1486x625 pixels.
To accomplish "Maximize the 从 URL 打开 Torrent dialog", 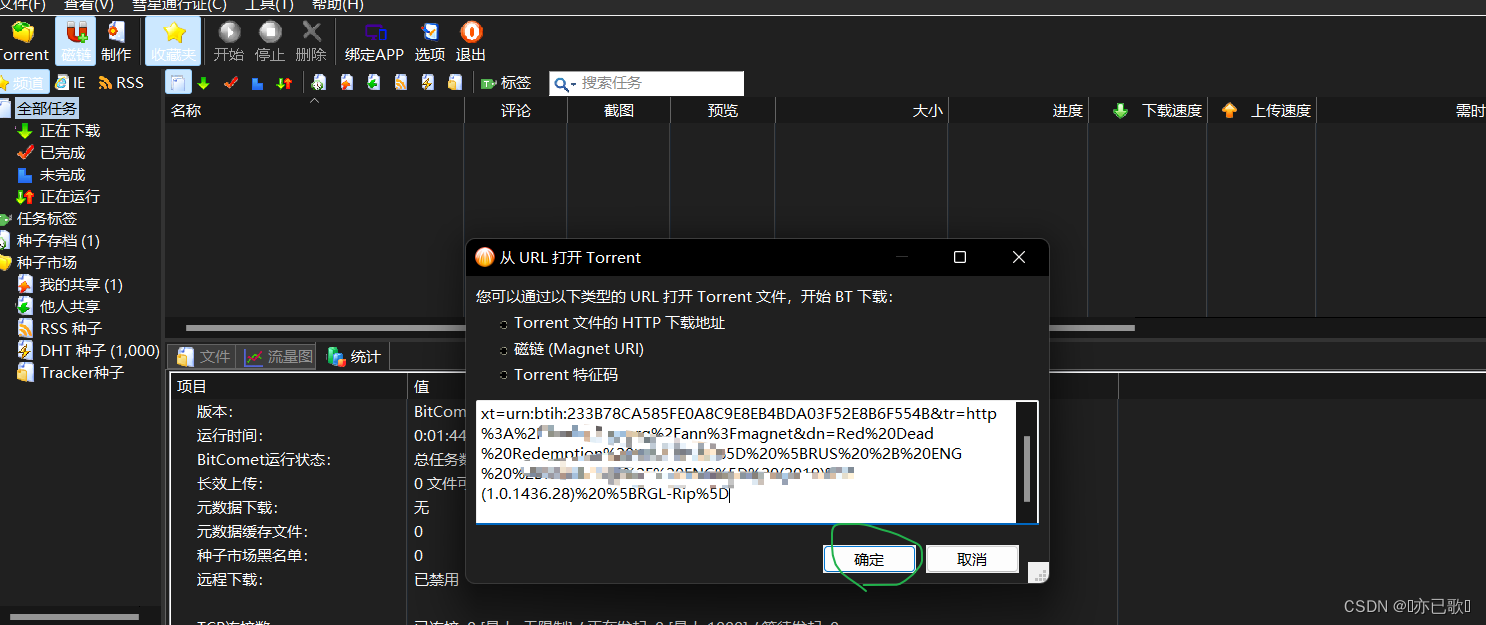I will (x=960, y=257).
